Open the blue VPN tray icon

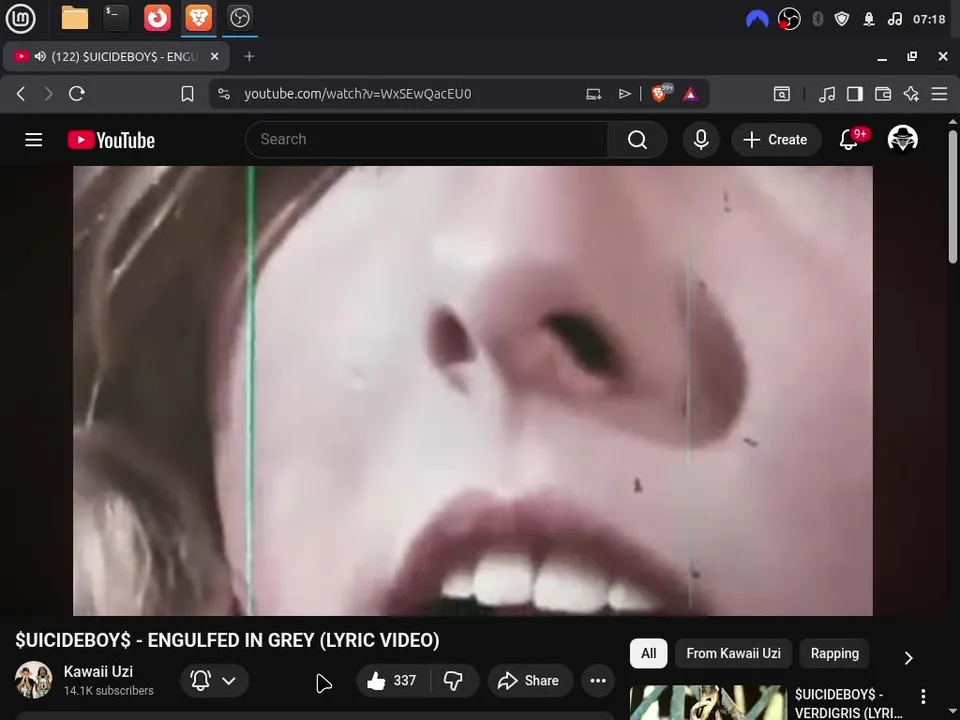coord(757,19)
